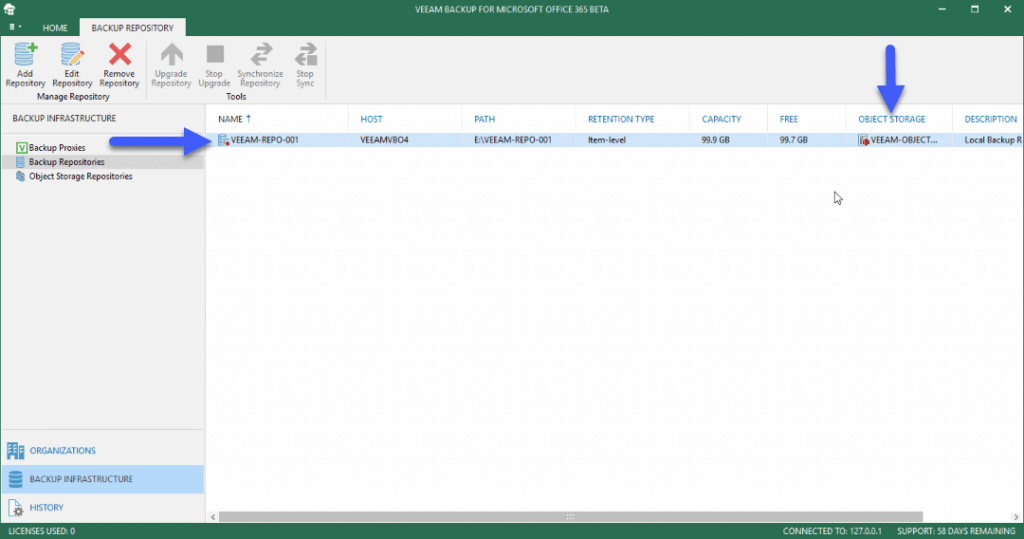Click the Stop Upgrade square icon
The height and width of the screenshot is (539, 1024).
pos(215,54)
